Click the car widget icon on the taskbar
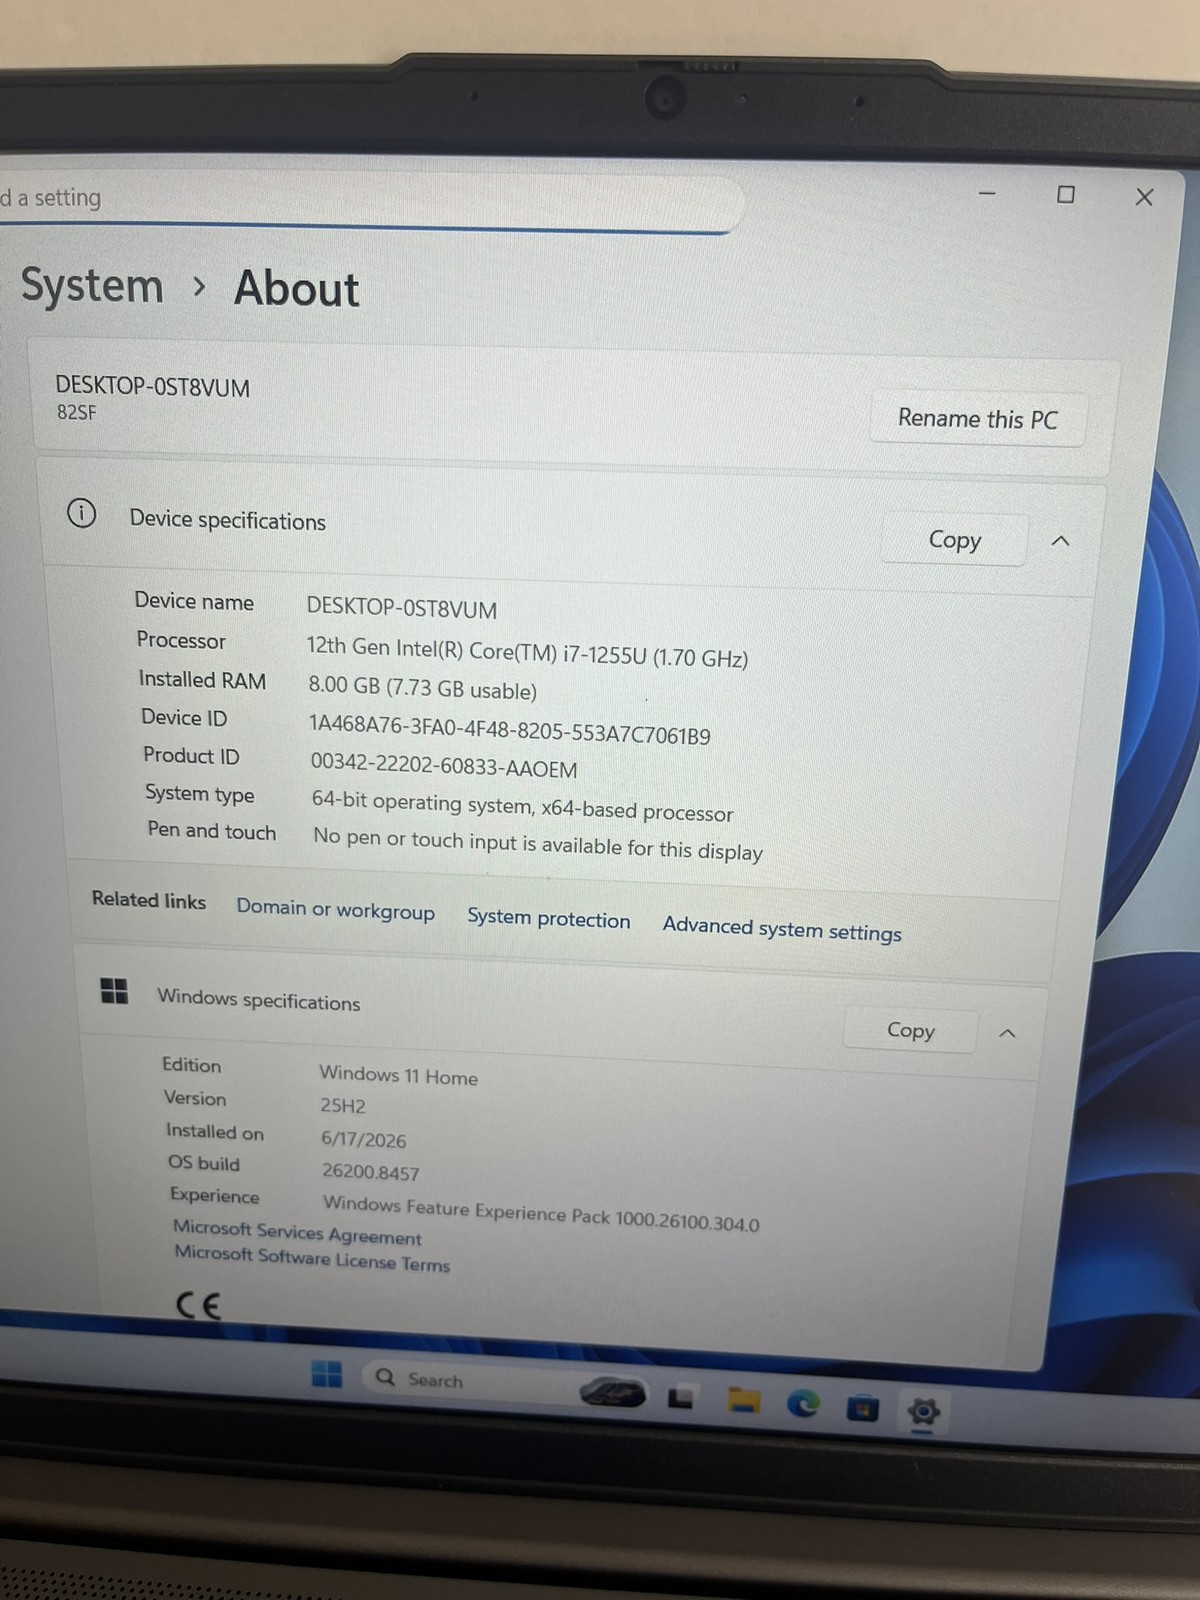This screenshot has height=1600, width=1200. (613, 1392)
